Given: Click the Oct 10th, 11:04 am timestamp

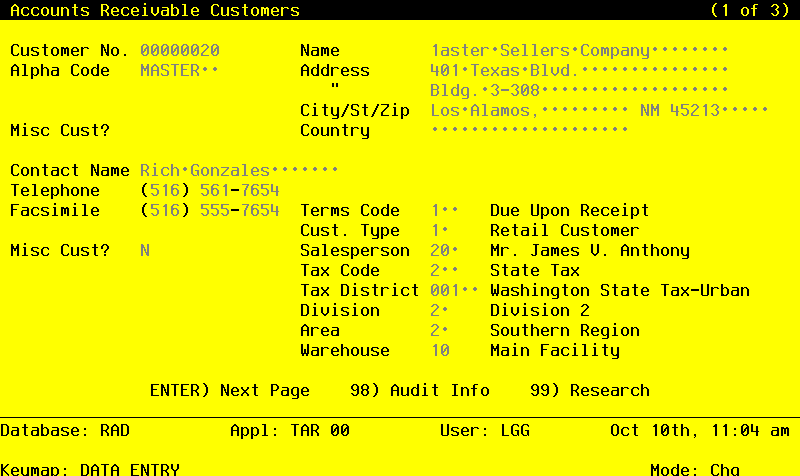Looking at the screenshot, I should tap(699, 431).
